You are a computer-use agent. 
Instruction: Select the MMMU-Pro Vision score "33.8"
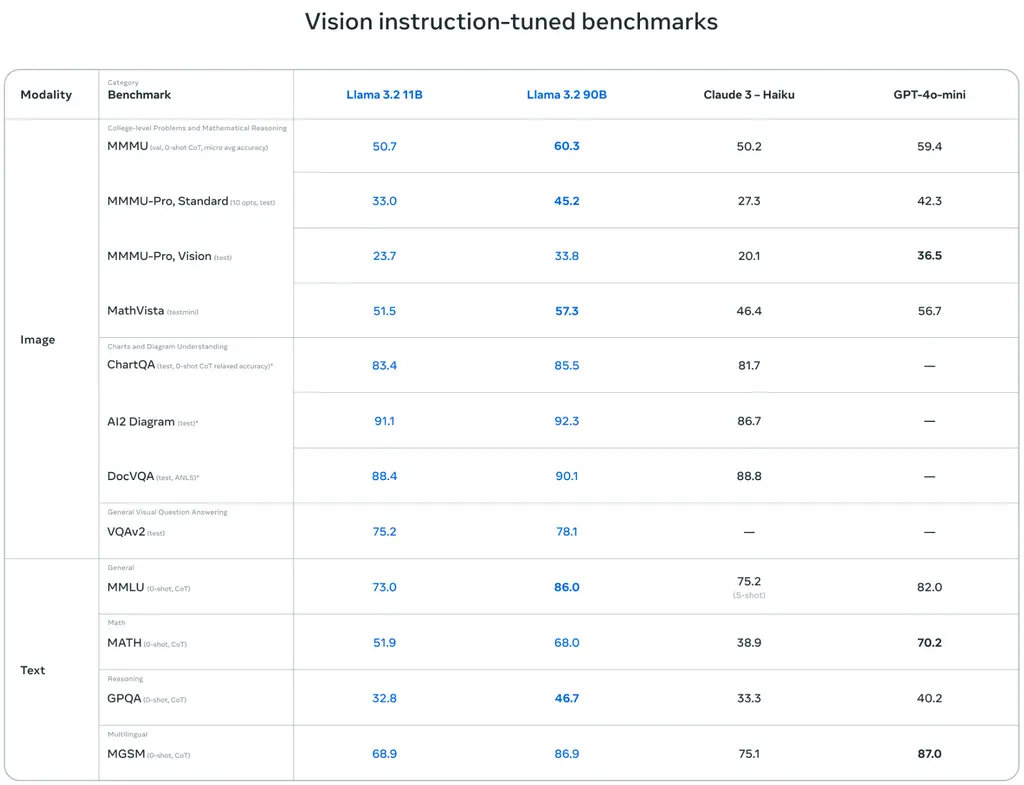[x=567, y=256]
